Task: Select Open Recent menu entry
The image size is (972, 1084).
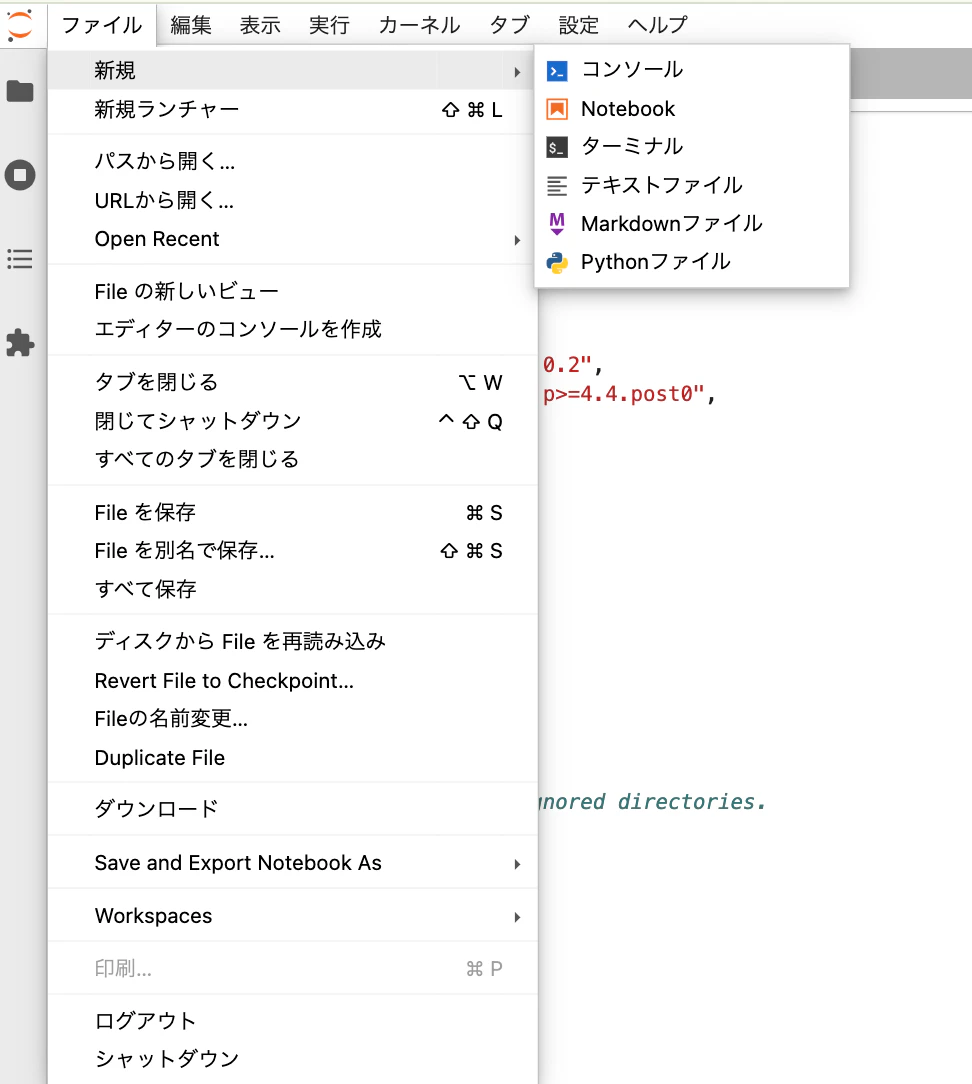Action: point(292,239)
